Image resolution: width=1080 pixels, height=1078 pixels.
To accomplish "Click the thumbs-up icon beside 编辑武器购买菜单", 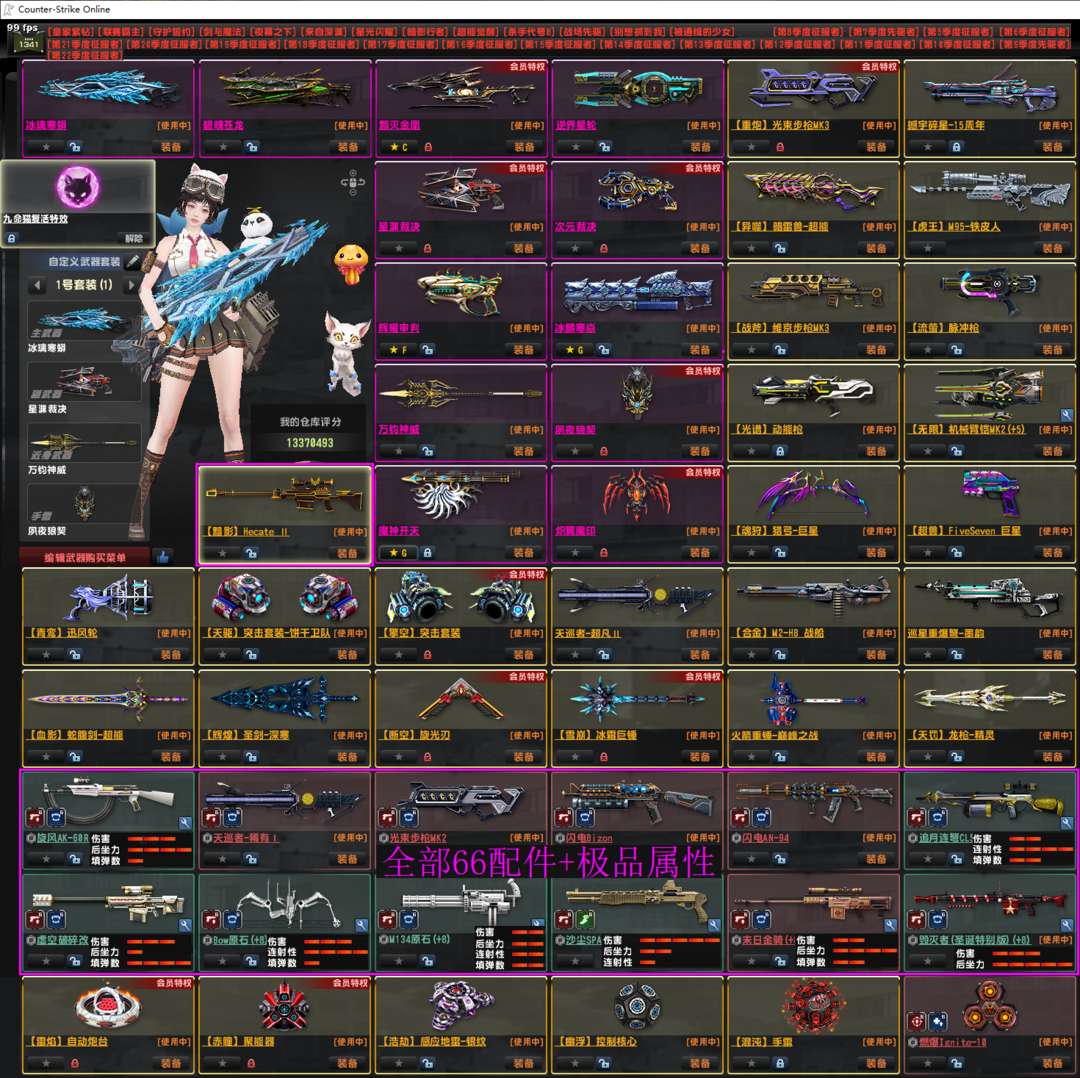I will point(163,557).
